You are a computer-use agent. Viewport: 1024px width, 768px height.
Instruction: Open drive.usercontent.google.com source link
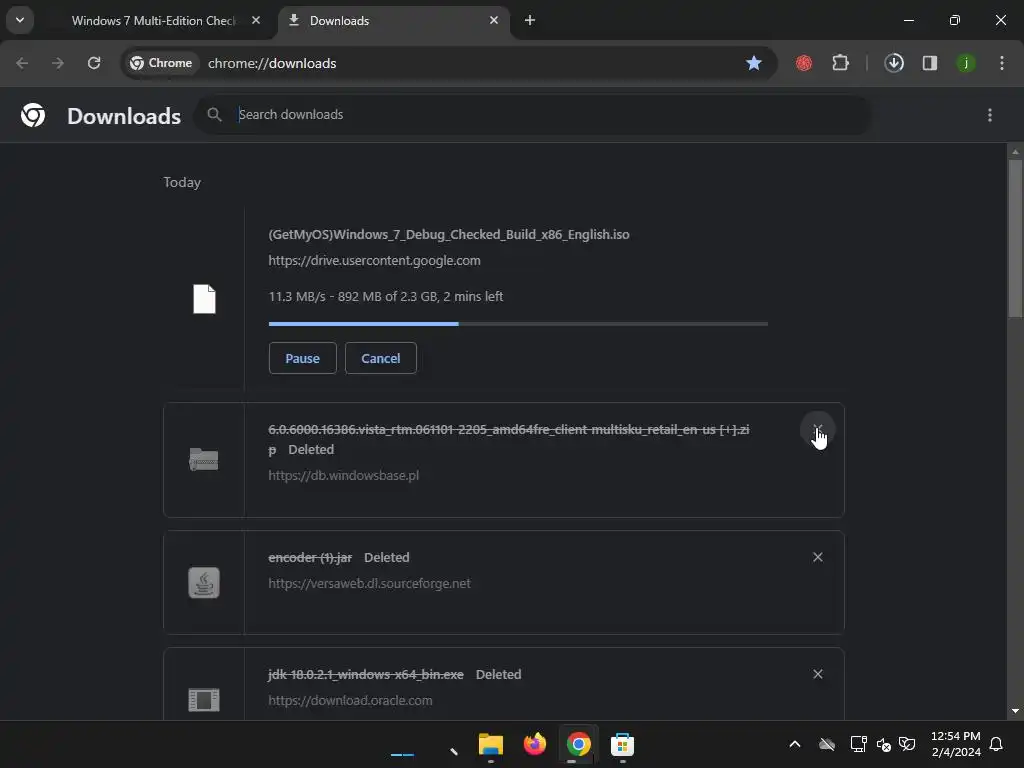[x=374, y=261]
